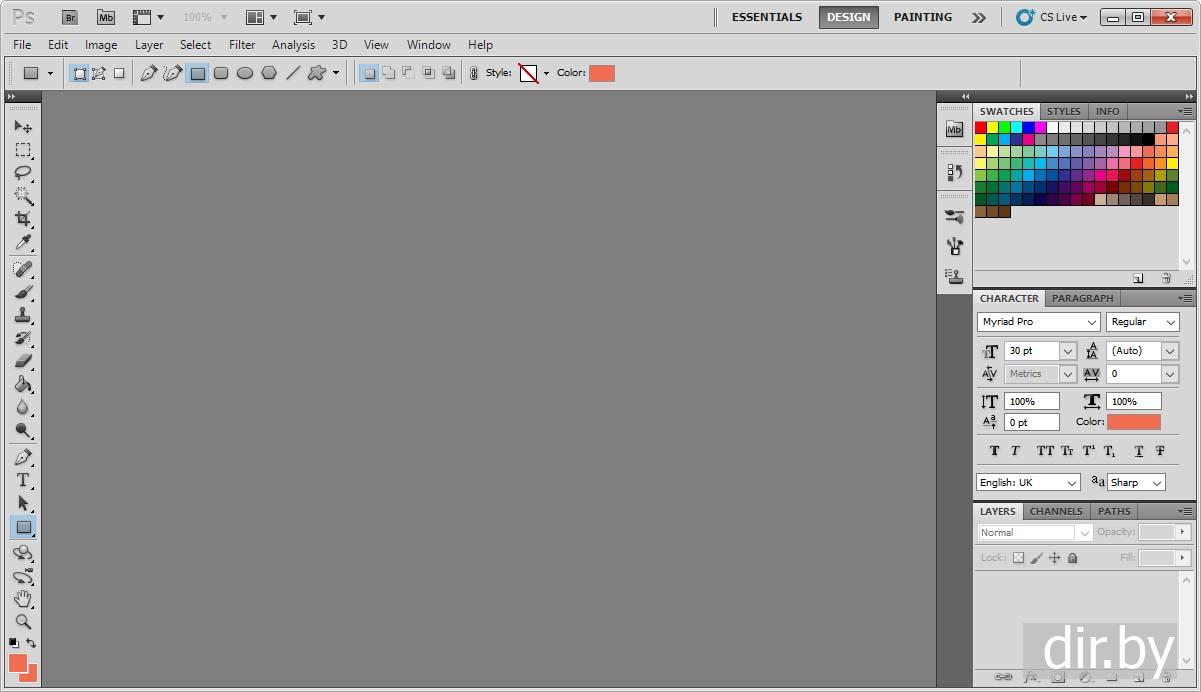Toggle Underline text style button
Viewport: 1201px width, 692px height.
coord(1139,451)
